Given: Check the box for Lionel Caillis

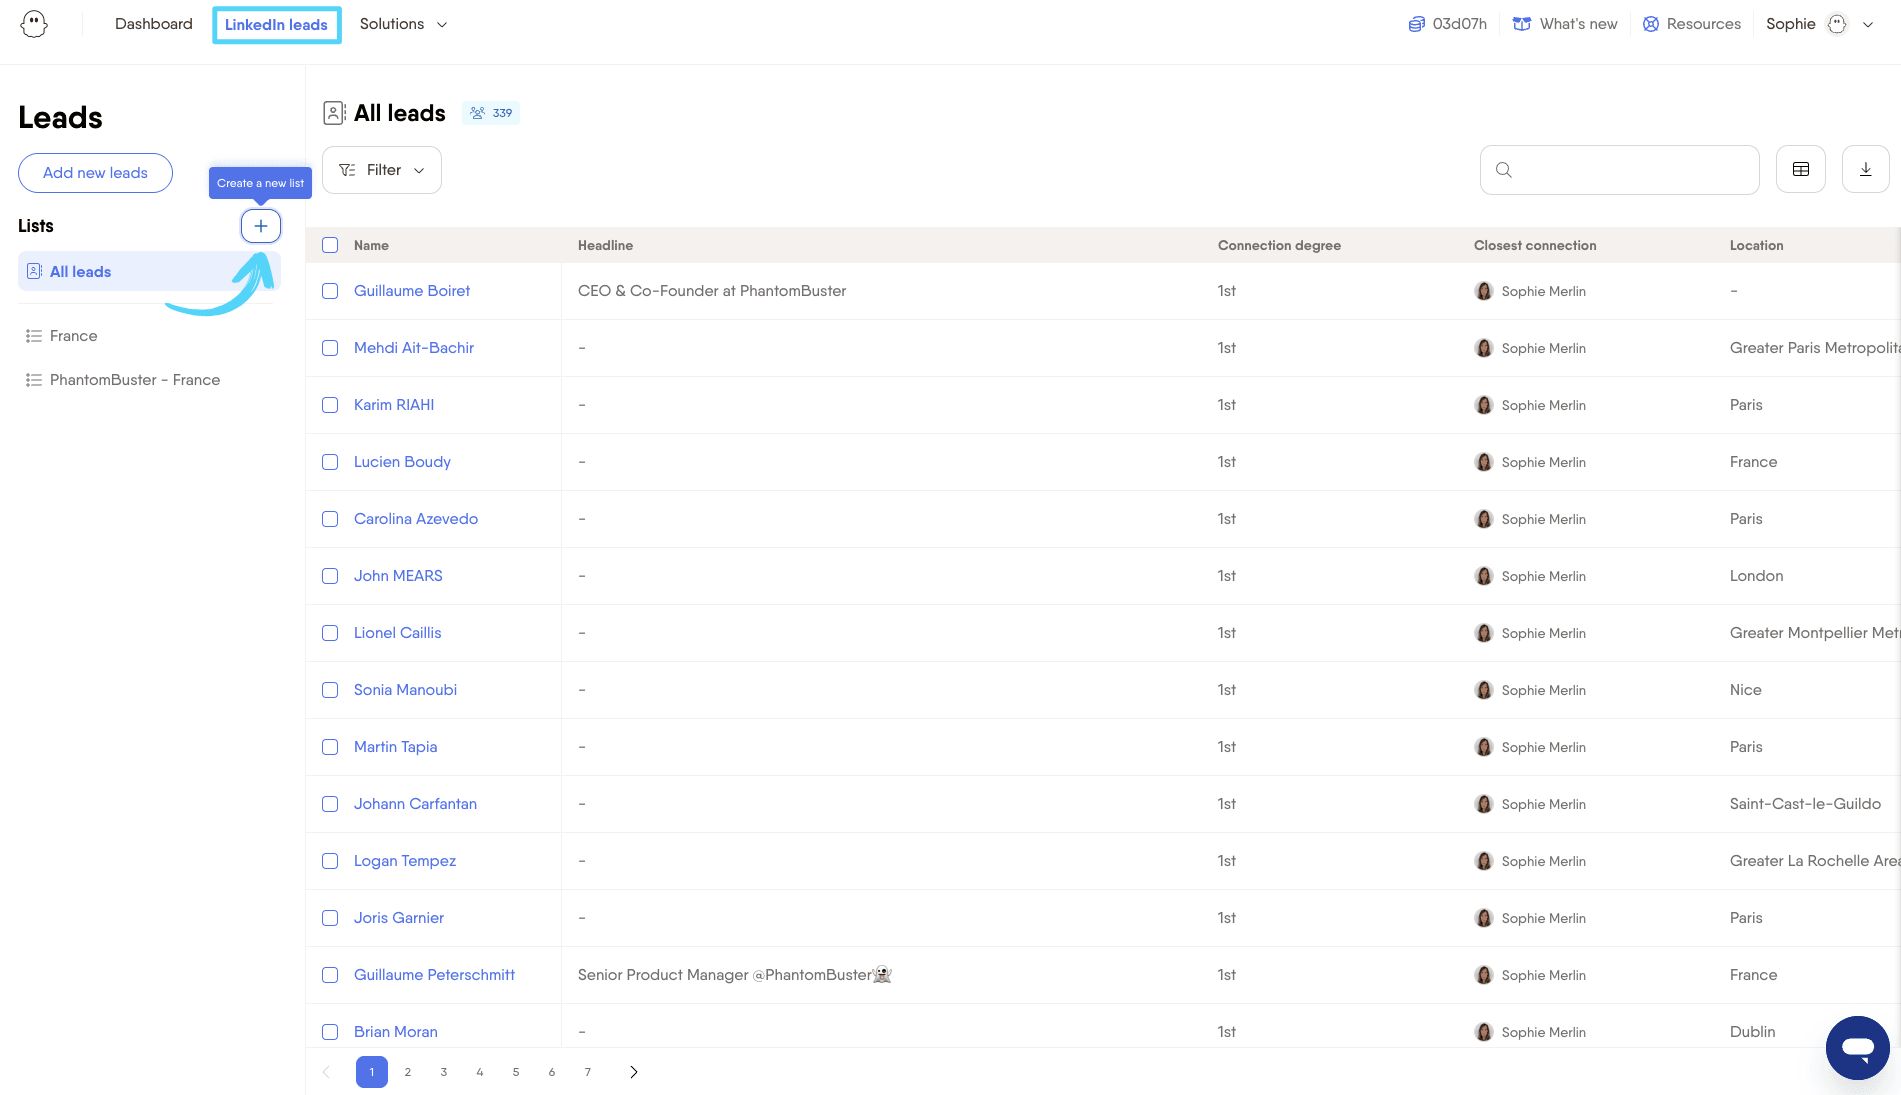Looking at the screenshot, I should pyautogui.click(x=330, y=633).
